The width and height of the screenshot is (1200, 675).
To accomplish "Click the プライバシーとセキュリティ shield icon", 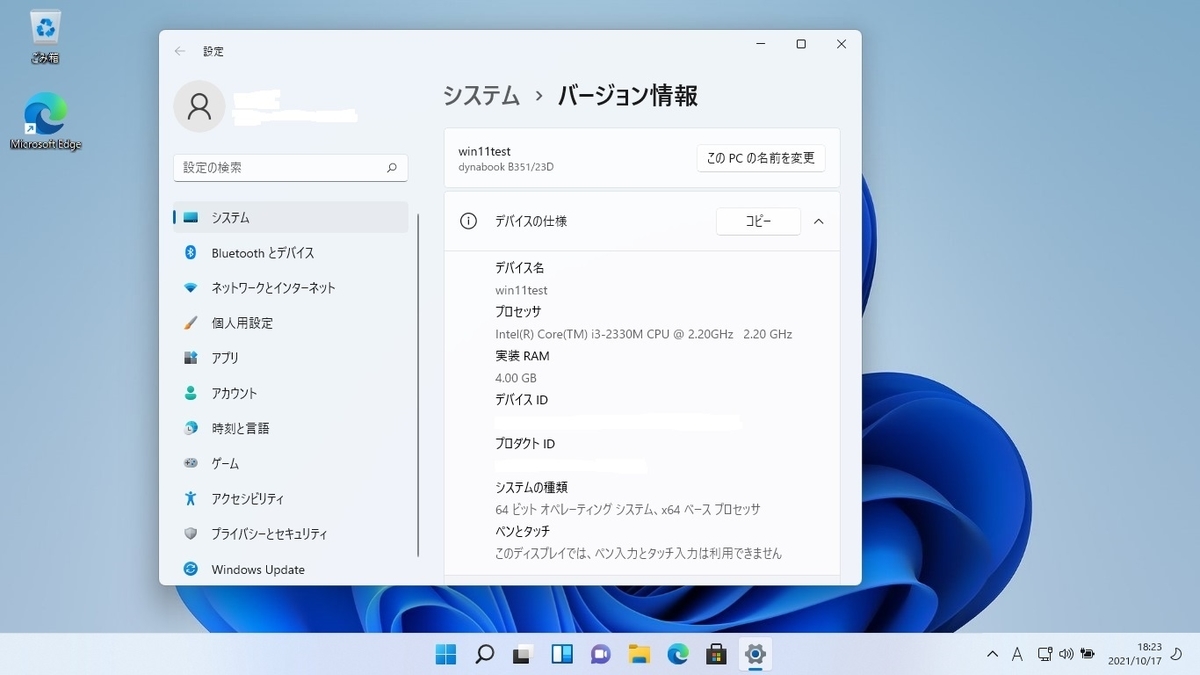I will 191,534.
